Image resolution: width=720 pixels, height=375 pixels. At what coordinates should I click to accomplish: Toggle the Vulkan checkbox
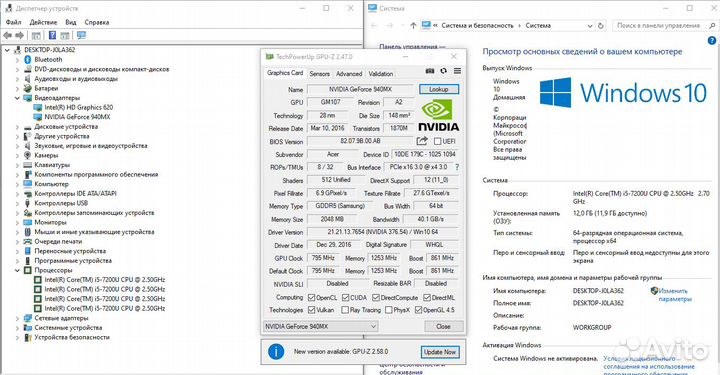[x=312, y=310]
